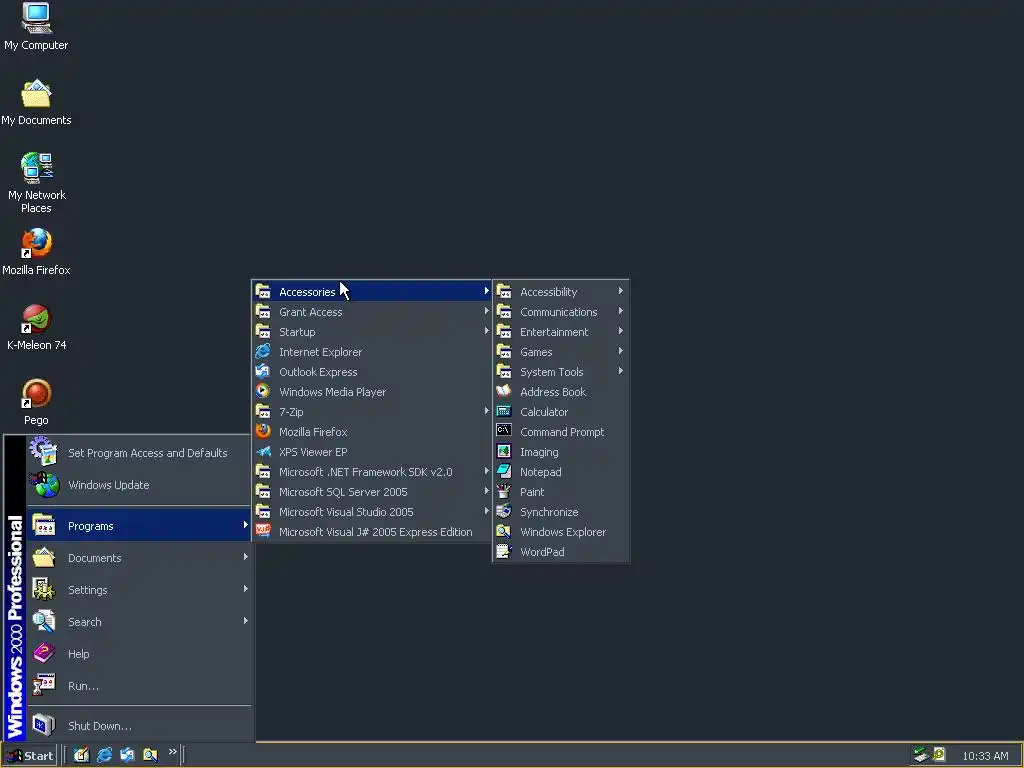
Task: Expand the System Tools submenu arrow
Action: pos(620,371)
